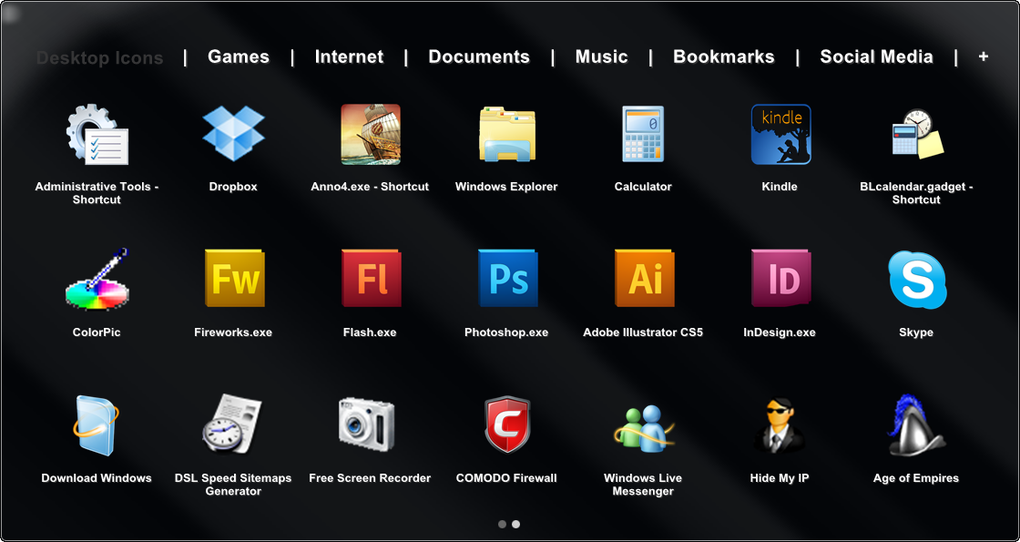Open the BLcalendar.gadget clock icon
The image size is (1020, 542).
tap(917, 134)
